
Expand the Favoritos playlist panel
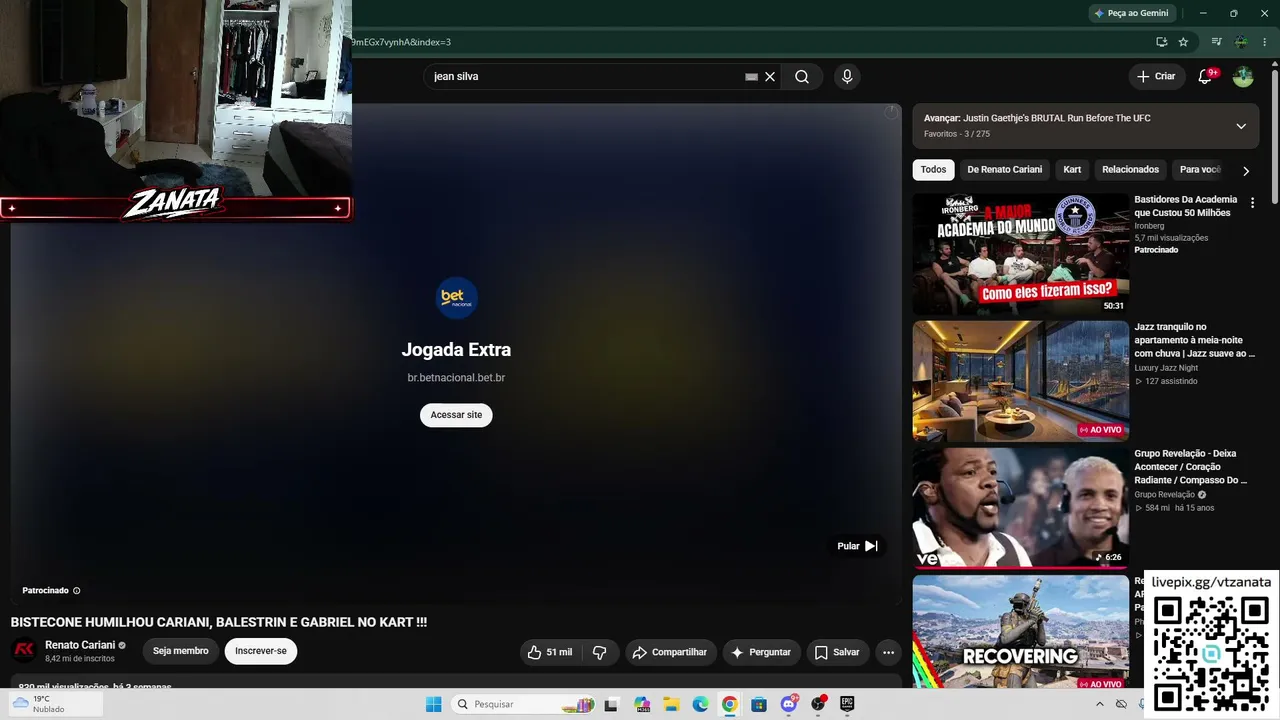(1241, 126)
